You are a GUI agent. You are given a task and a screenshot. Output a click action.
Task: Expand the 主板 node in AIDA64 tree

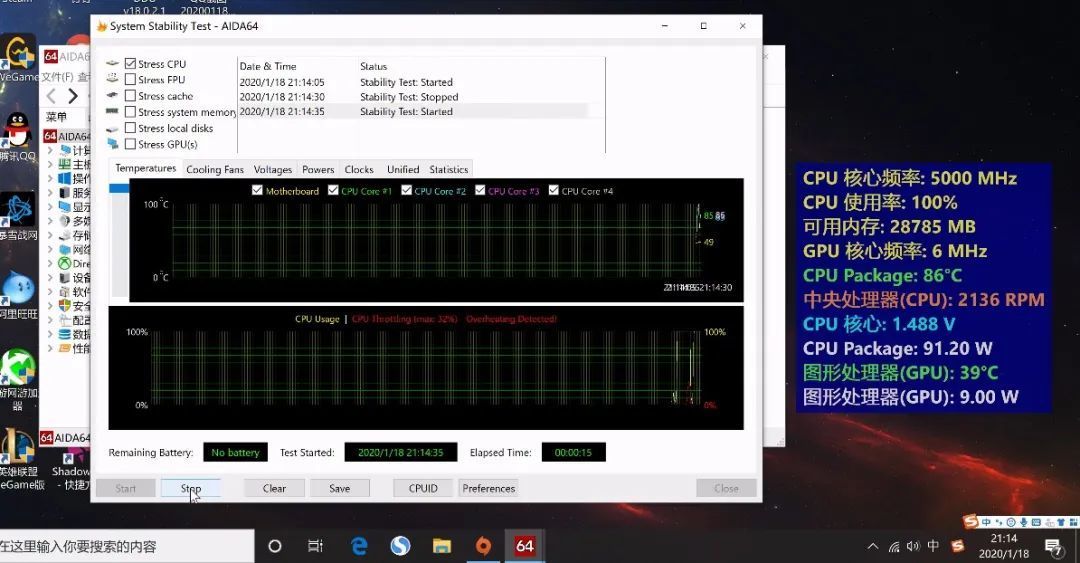[x=50, y=164]
